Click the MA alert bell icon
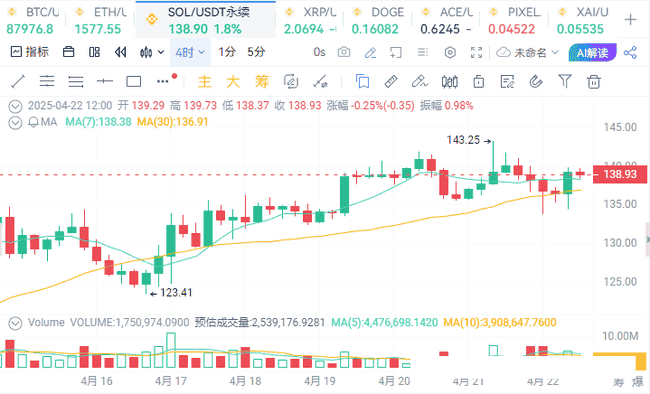Viewport: 650px width, 394px height. (34, 122)
